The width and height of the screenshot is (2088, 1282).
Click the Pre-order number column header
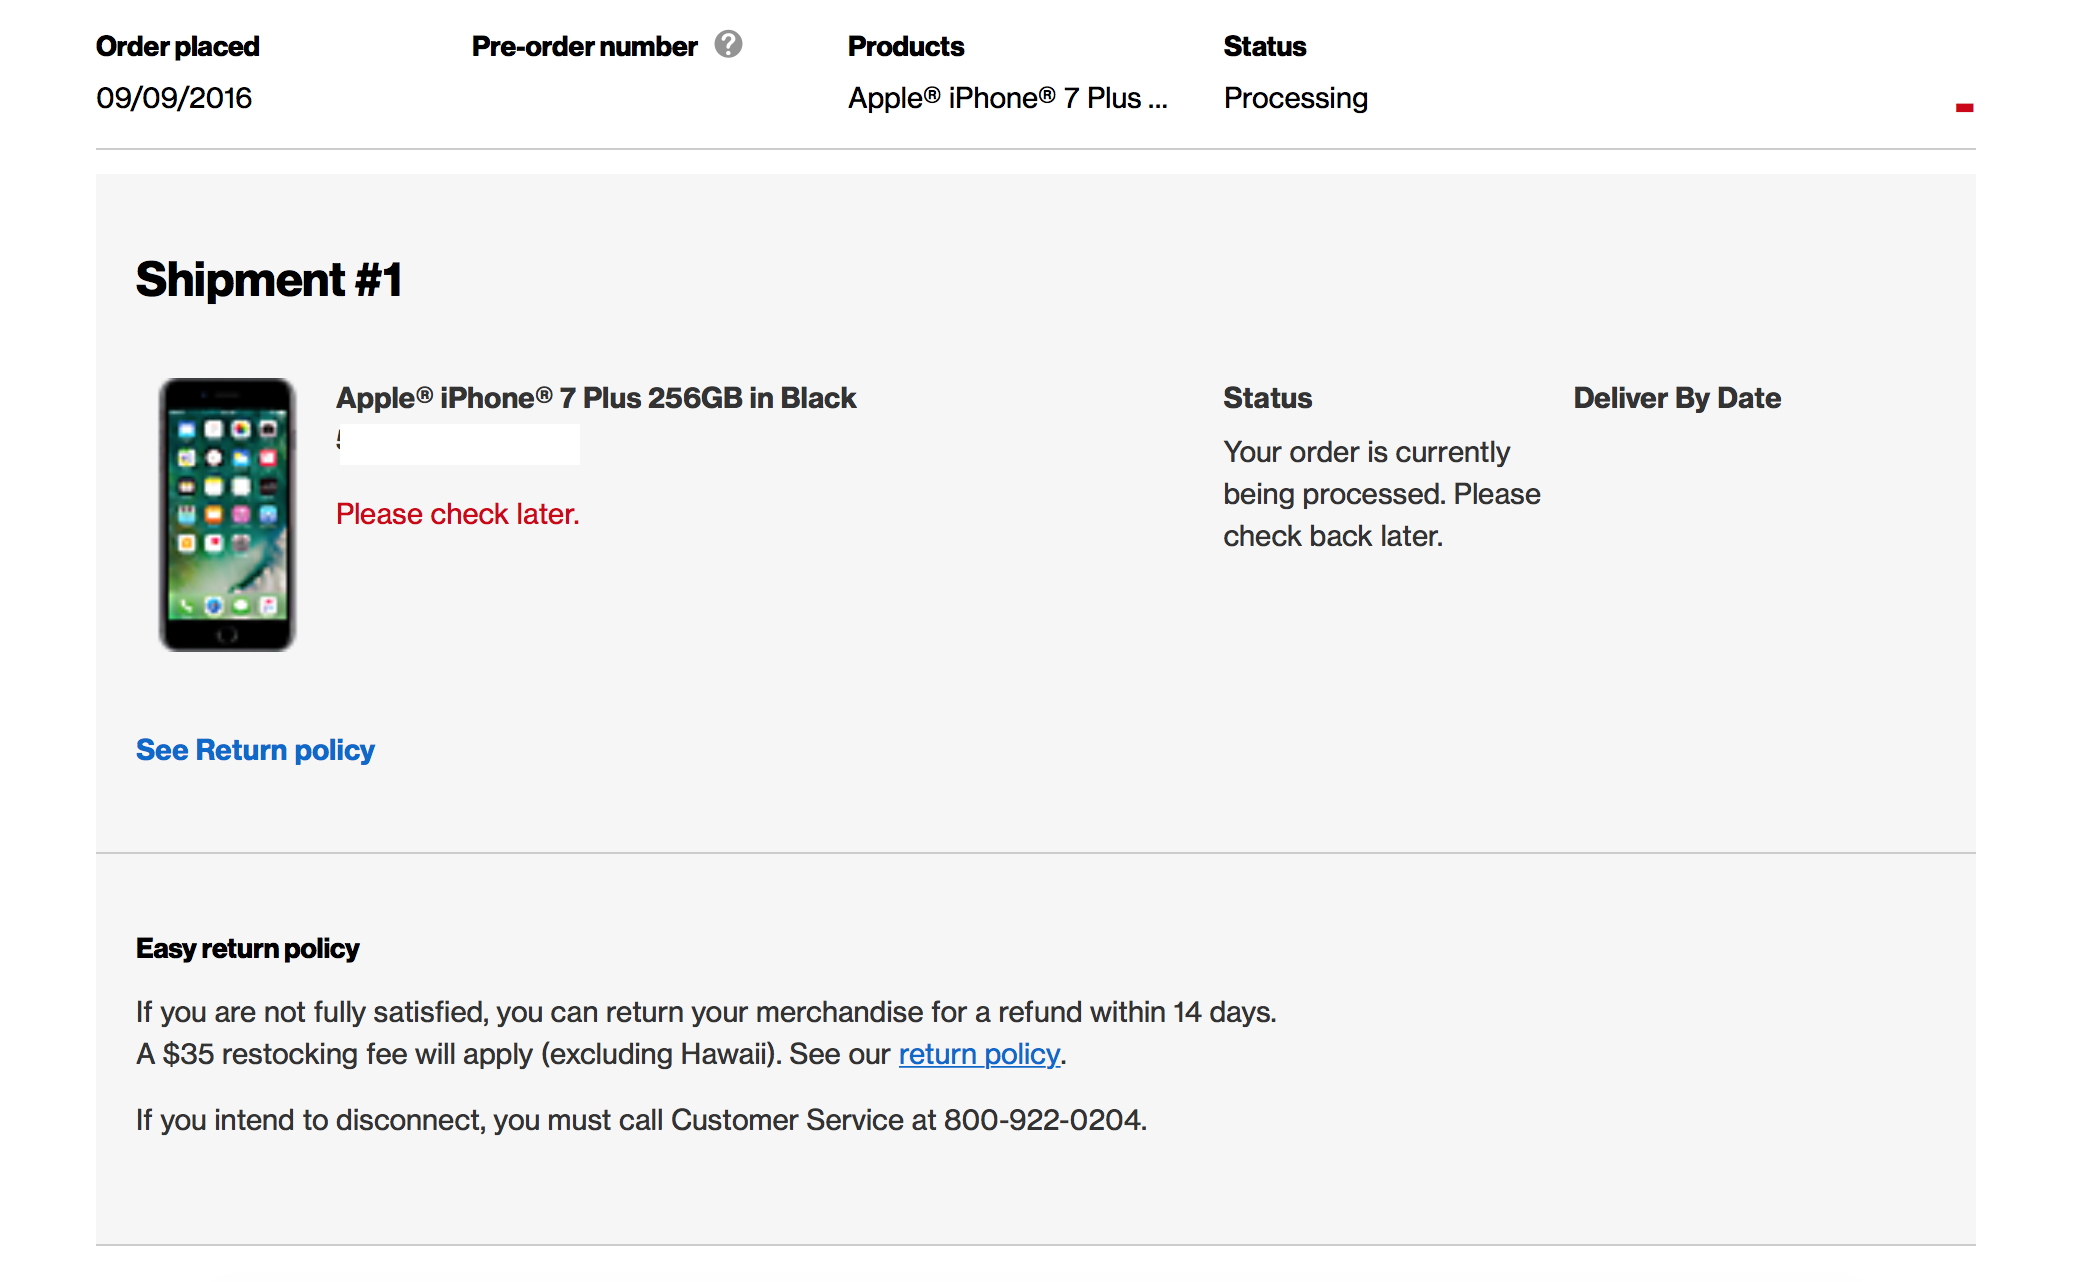(584, 46)
